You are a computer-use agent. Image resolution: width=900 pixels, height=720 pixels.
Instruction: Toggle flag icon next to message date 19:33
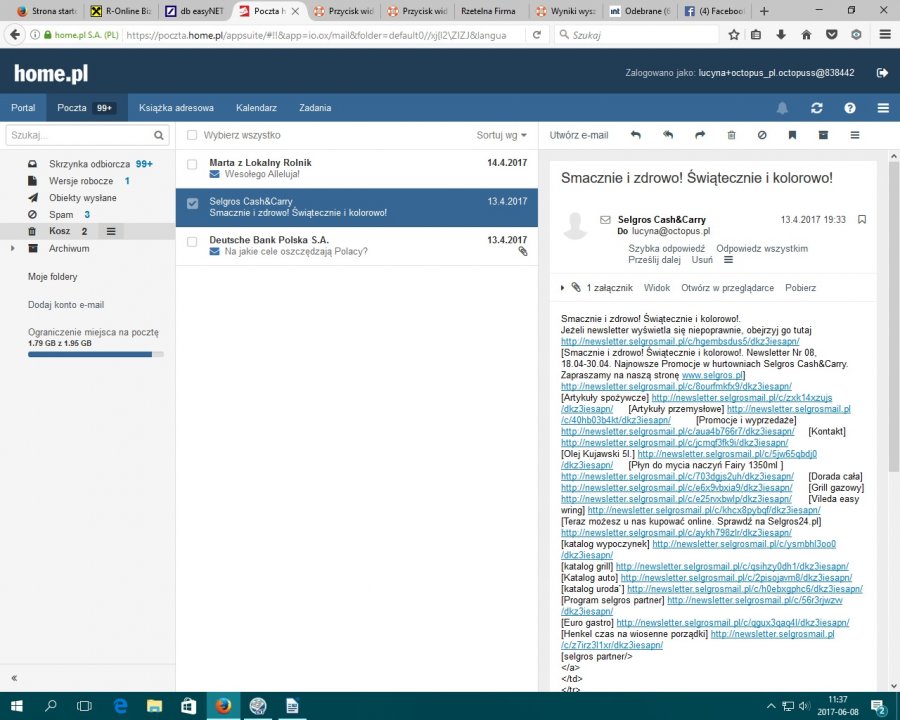point(862,219)
